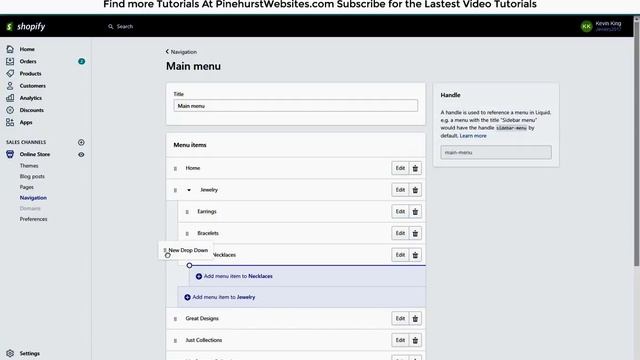Grab the Bracelets row drag handle

click(187, 233)
